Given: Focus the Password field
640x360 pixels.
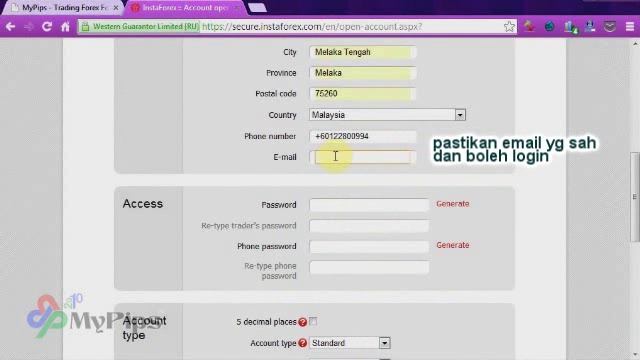Looking at the screenshot, I should tap(369, 205).
